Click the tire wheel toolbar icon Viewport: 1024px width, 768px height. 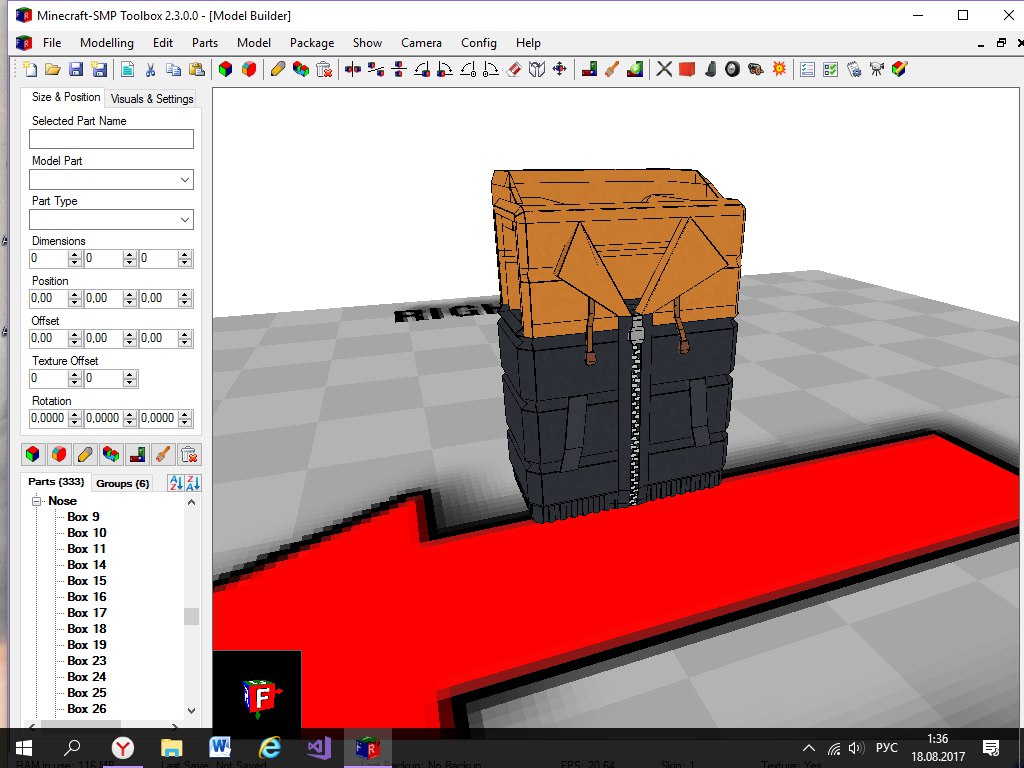(733, 69)
